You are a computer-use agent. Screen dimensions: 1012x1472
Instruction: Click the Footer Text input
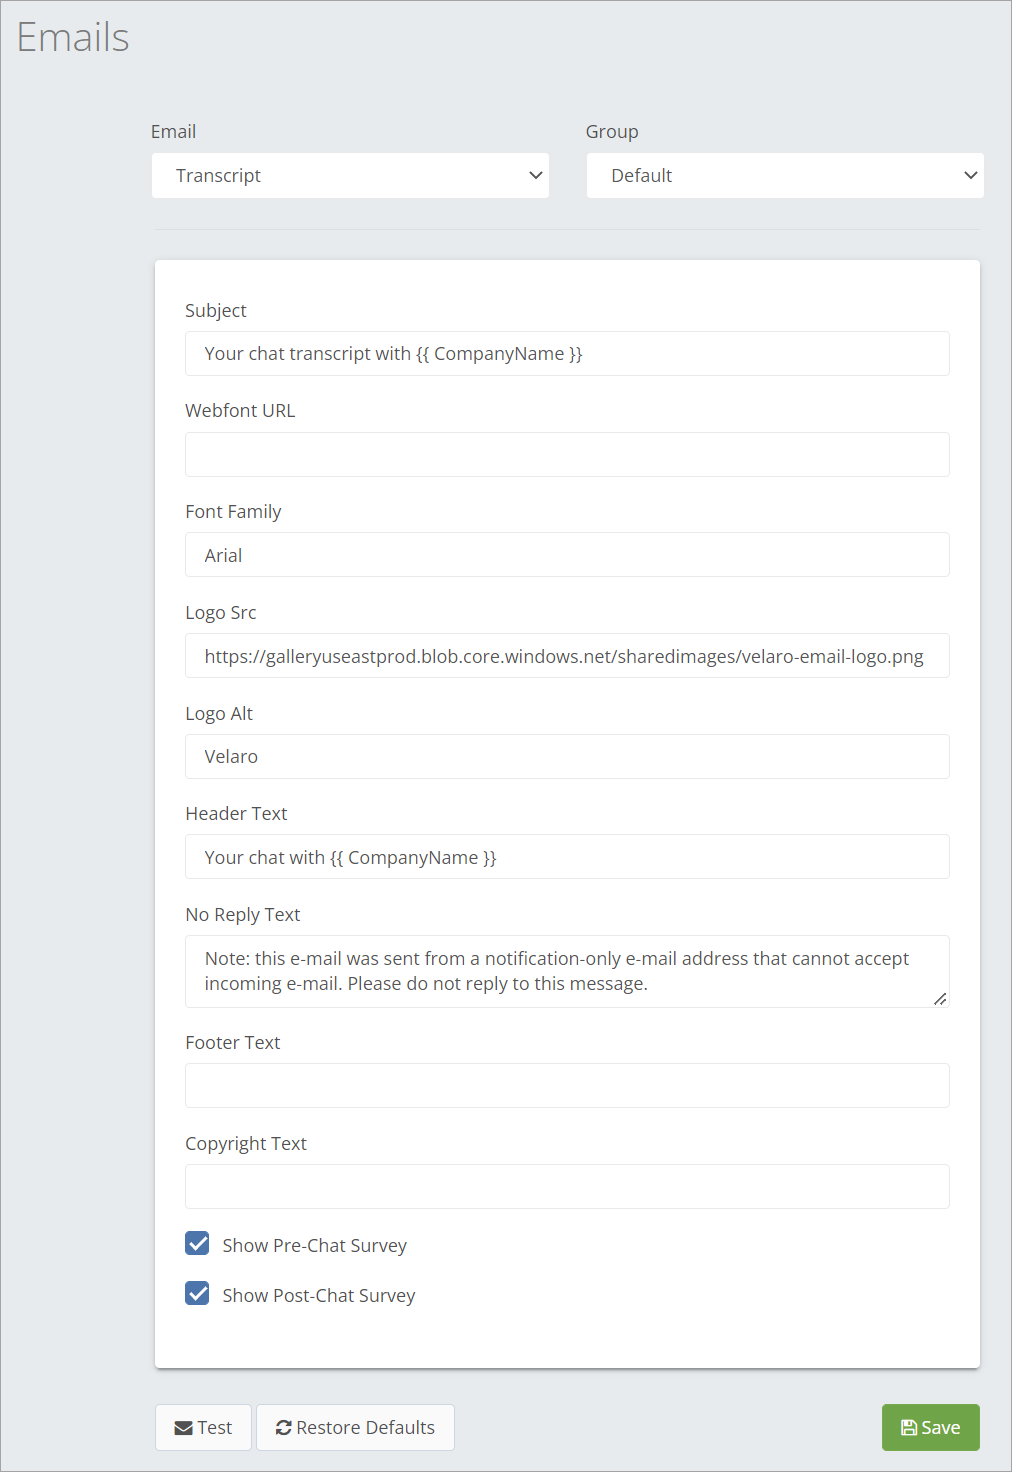click(x=567, y=1086)
